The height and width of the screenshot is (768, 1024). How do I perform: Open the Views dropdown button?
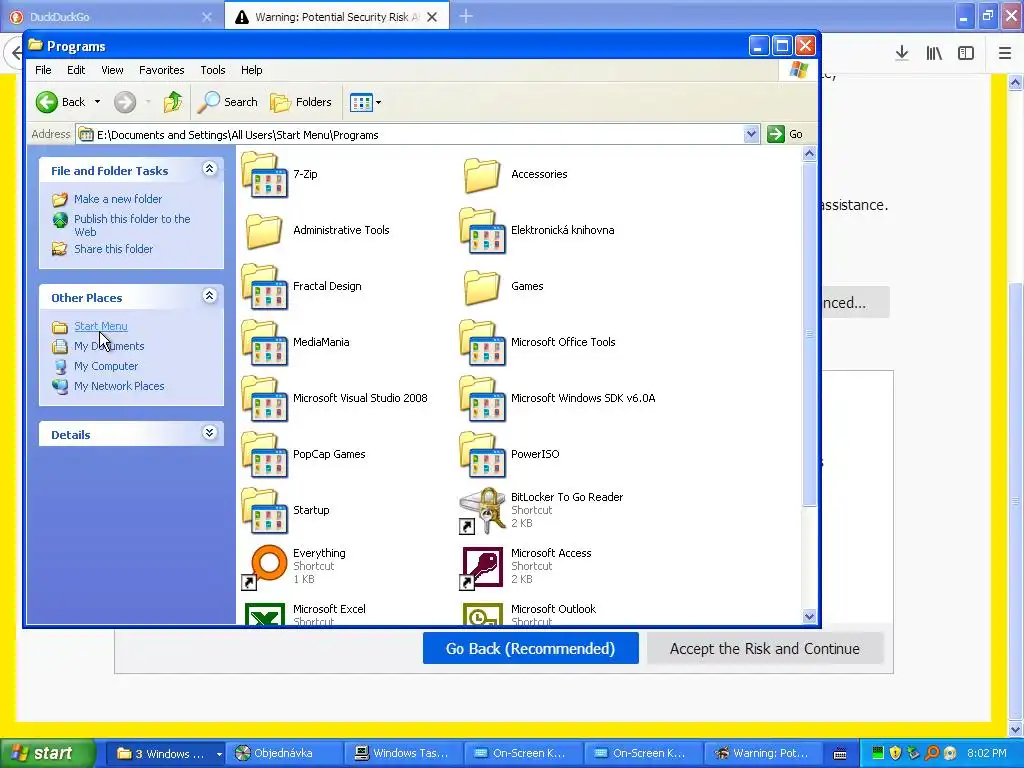pyautogui.click(x=365, y=103)
